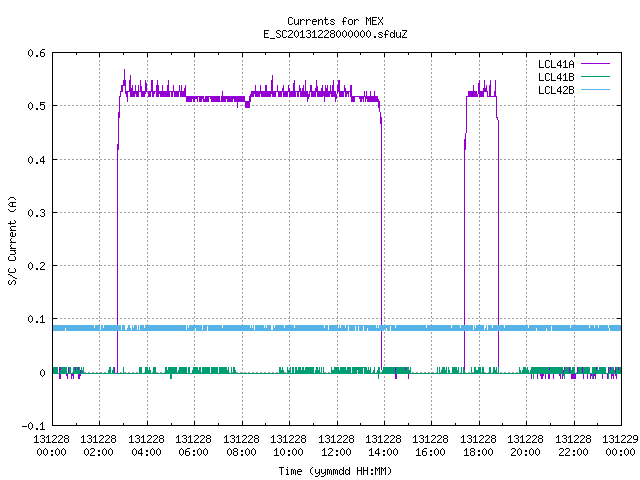Click the LCL42B legend label

tap(556, 90)
